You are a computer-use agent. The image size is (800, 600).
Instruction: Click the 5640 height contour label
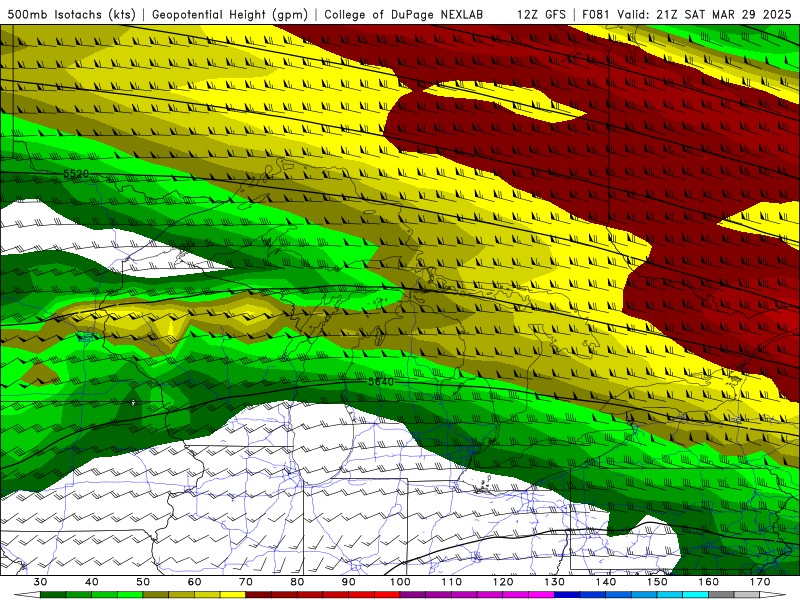[x=381, y=382]
